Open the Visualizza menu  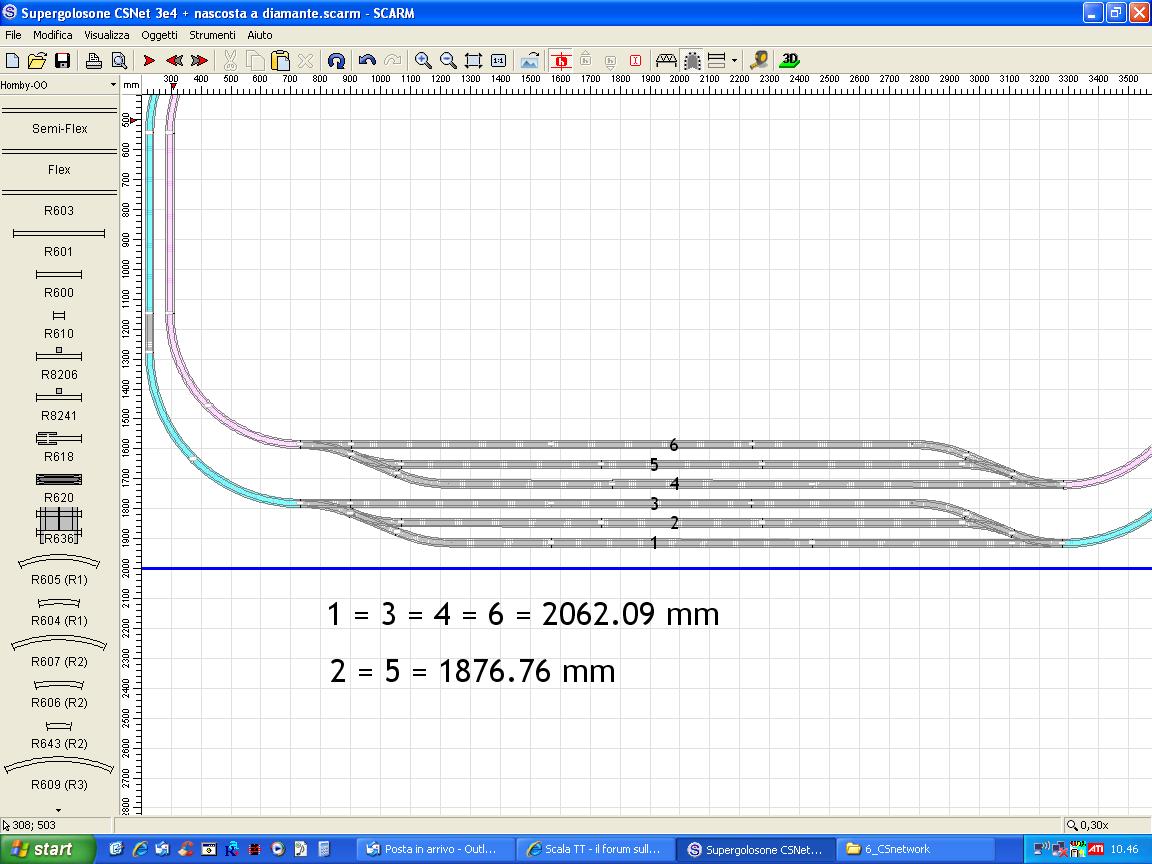107,35
